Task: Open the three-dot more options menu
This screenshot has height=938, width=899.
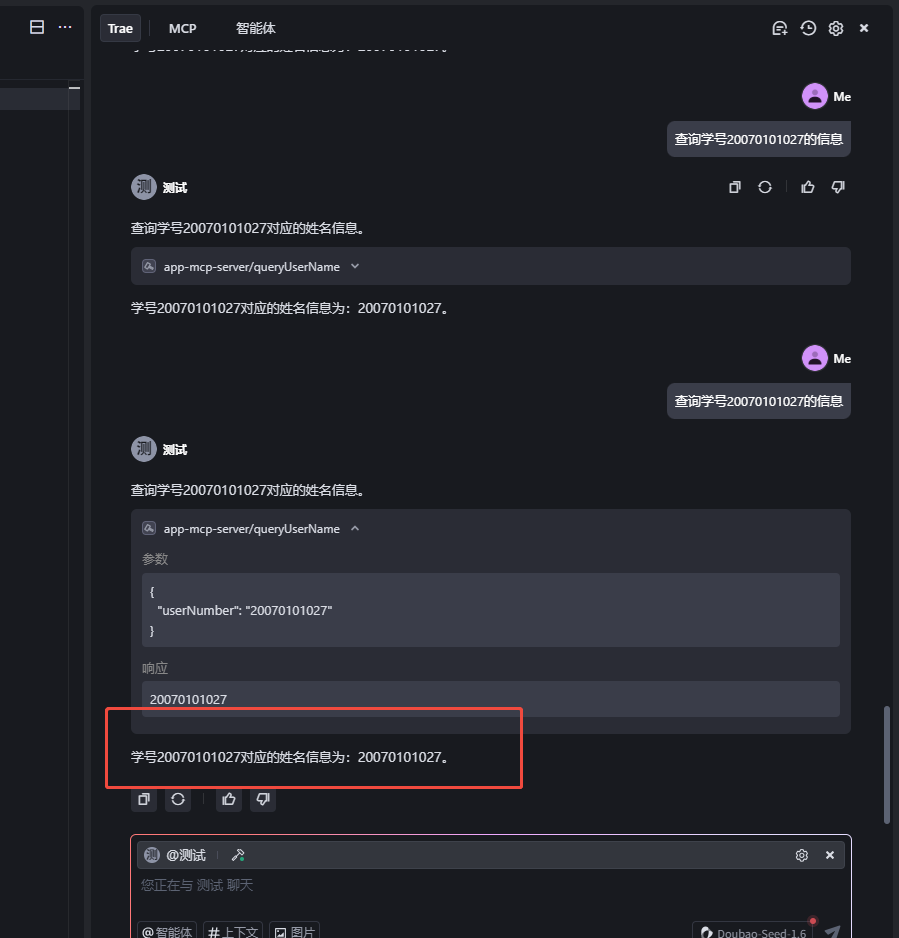Action: point(65,27)
